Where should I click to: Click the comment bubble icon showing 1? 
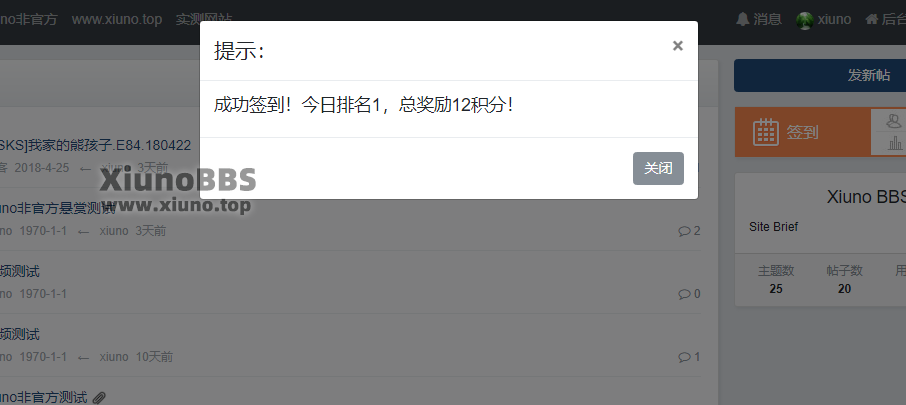click(684, 357)
